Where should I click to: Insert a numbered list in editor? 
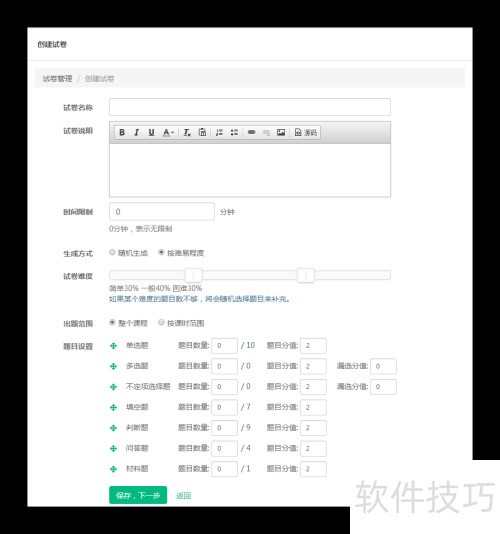(219, 132)
